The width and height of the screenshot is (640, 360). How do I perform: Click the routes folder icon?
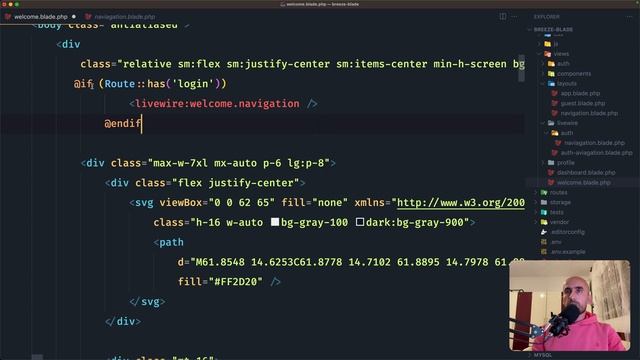544,192
